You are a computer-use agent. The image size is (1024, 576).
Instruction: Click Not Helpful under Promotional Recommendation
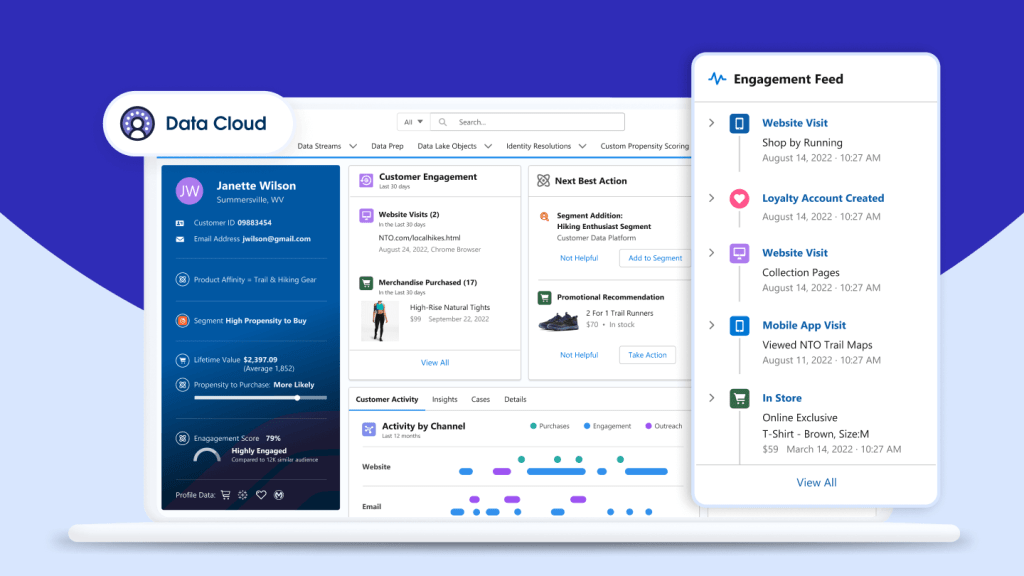click(x=579, y=355)
